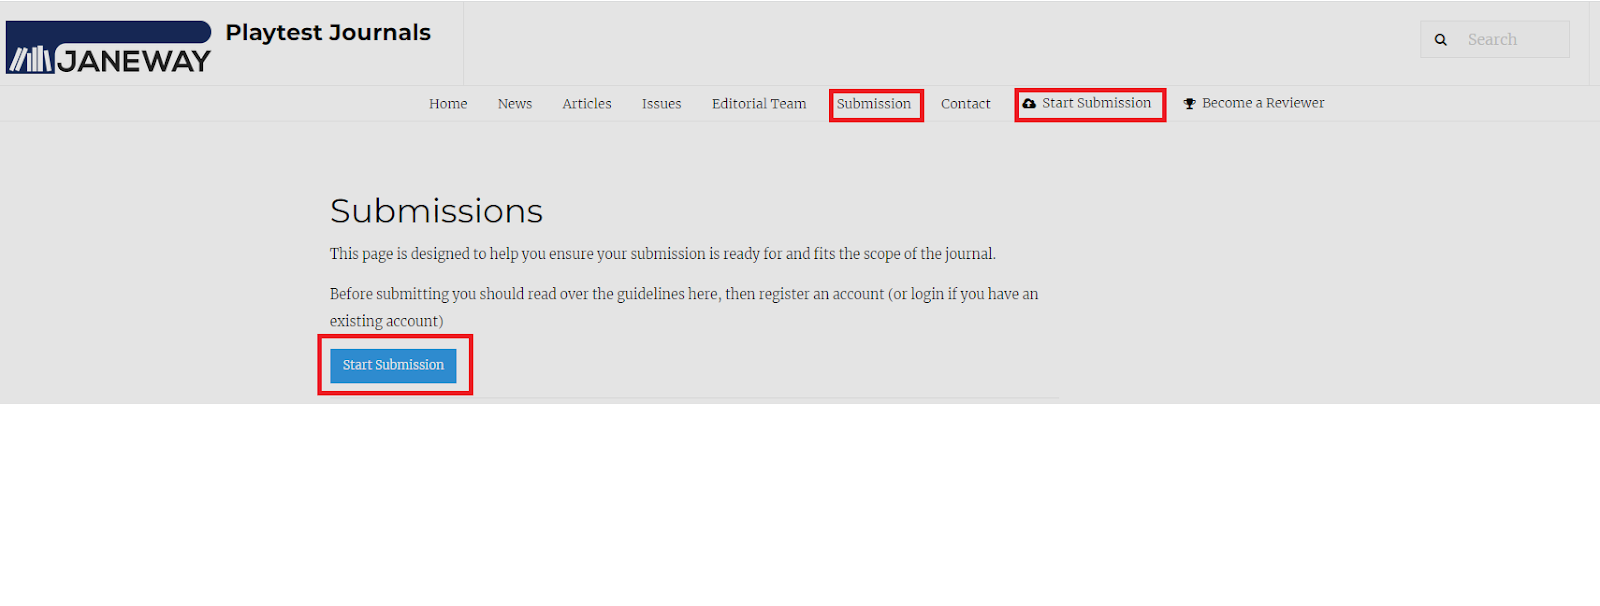The height and width of the screenshot is (606, 1600).
Task: Focus the Search input field
Action: point(1495,39)
